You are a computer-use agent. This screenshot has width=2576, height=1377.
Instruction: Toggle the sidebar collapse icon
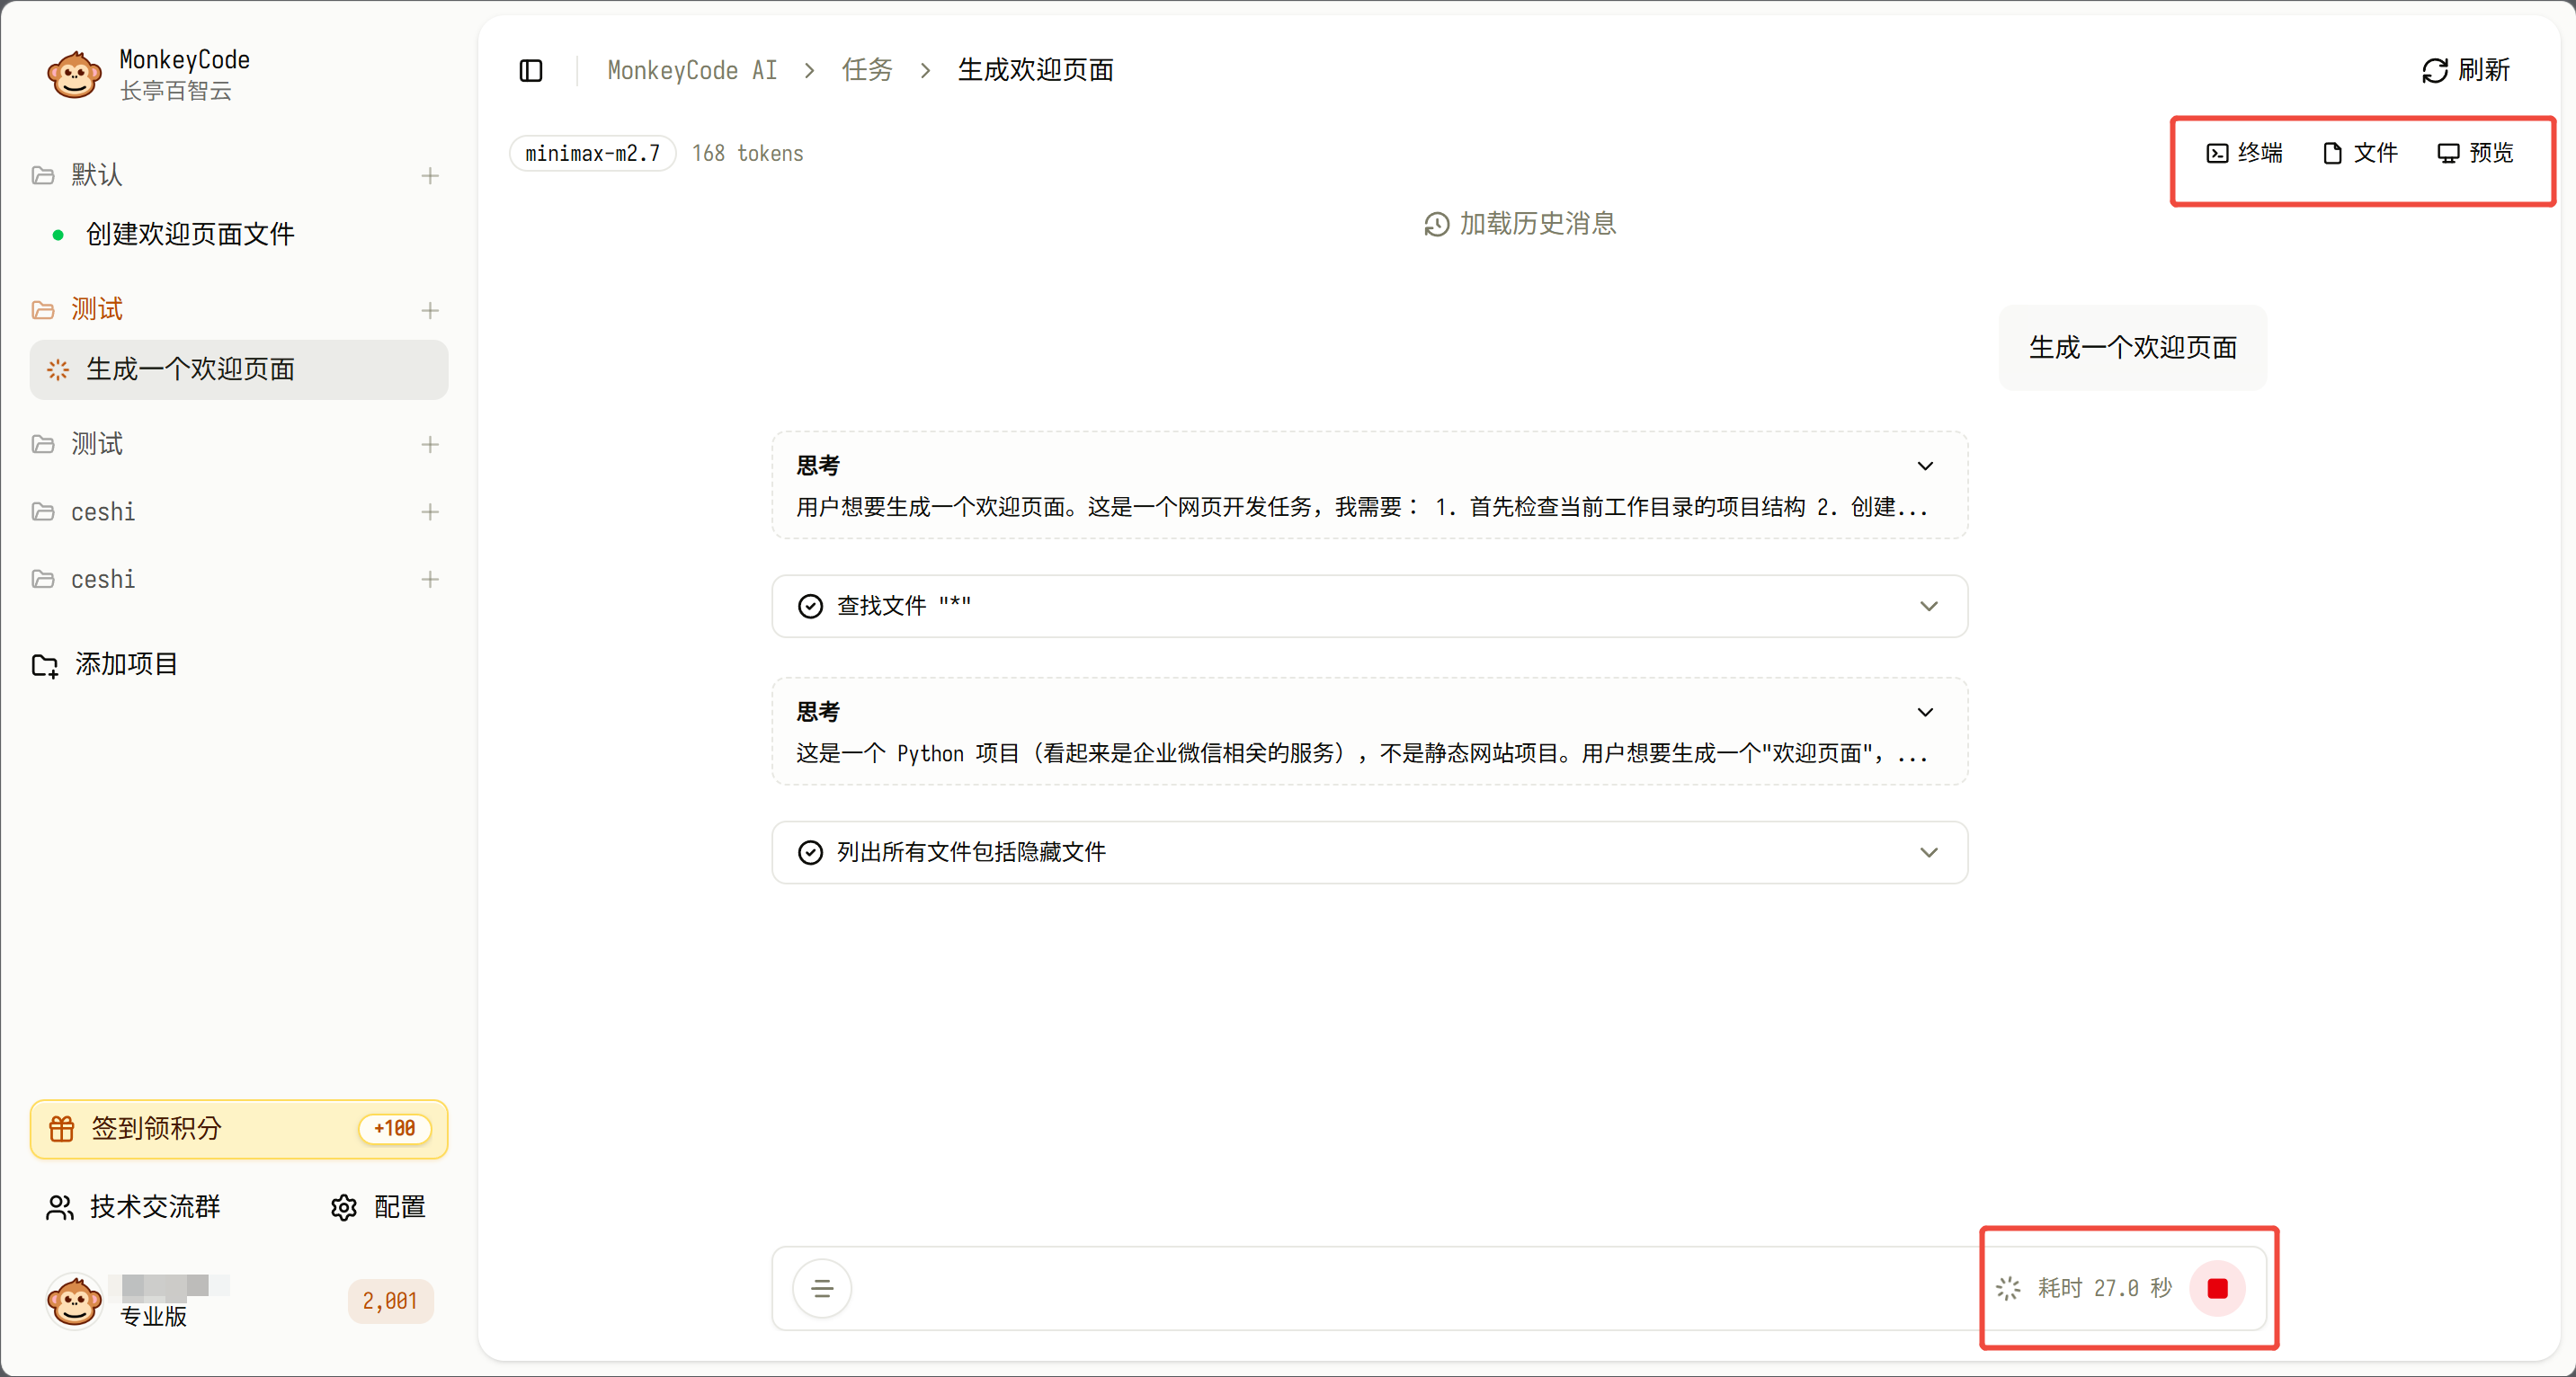[531, 70]
